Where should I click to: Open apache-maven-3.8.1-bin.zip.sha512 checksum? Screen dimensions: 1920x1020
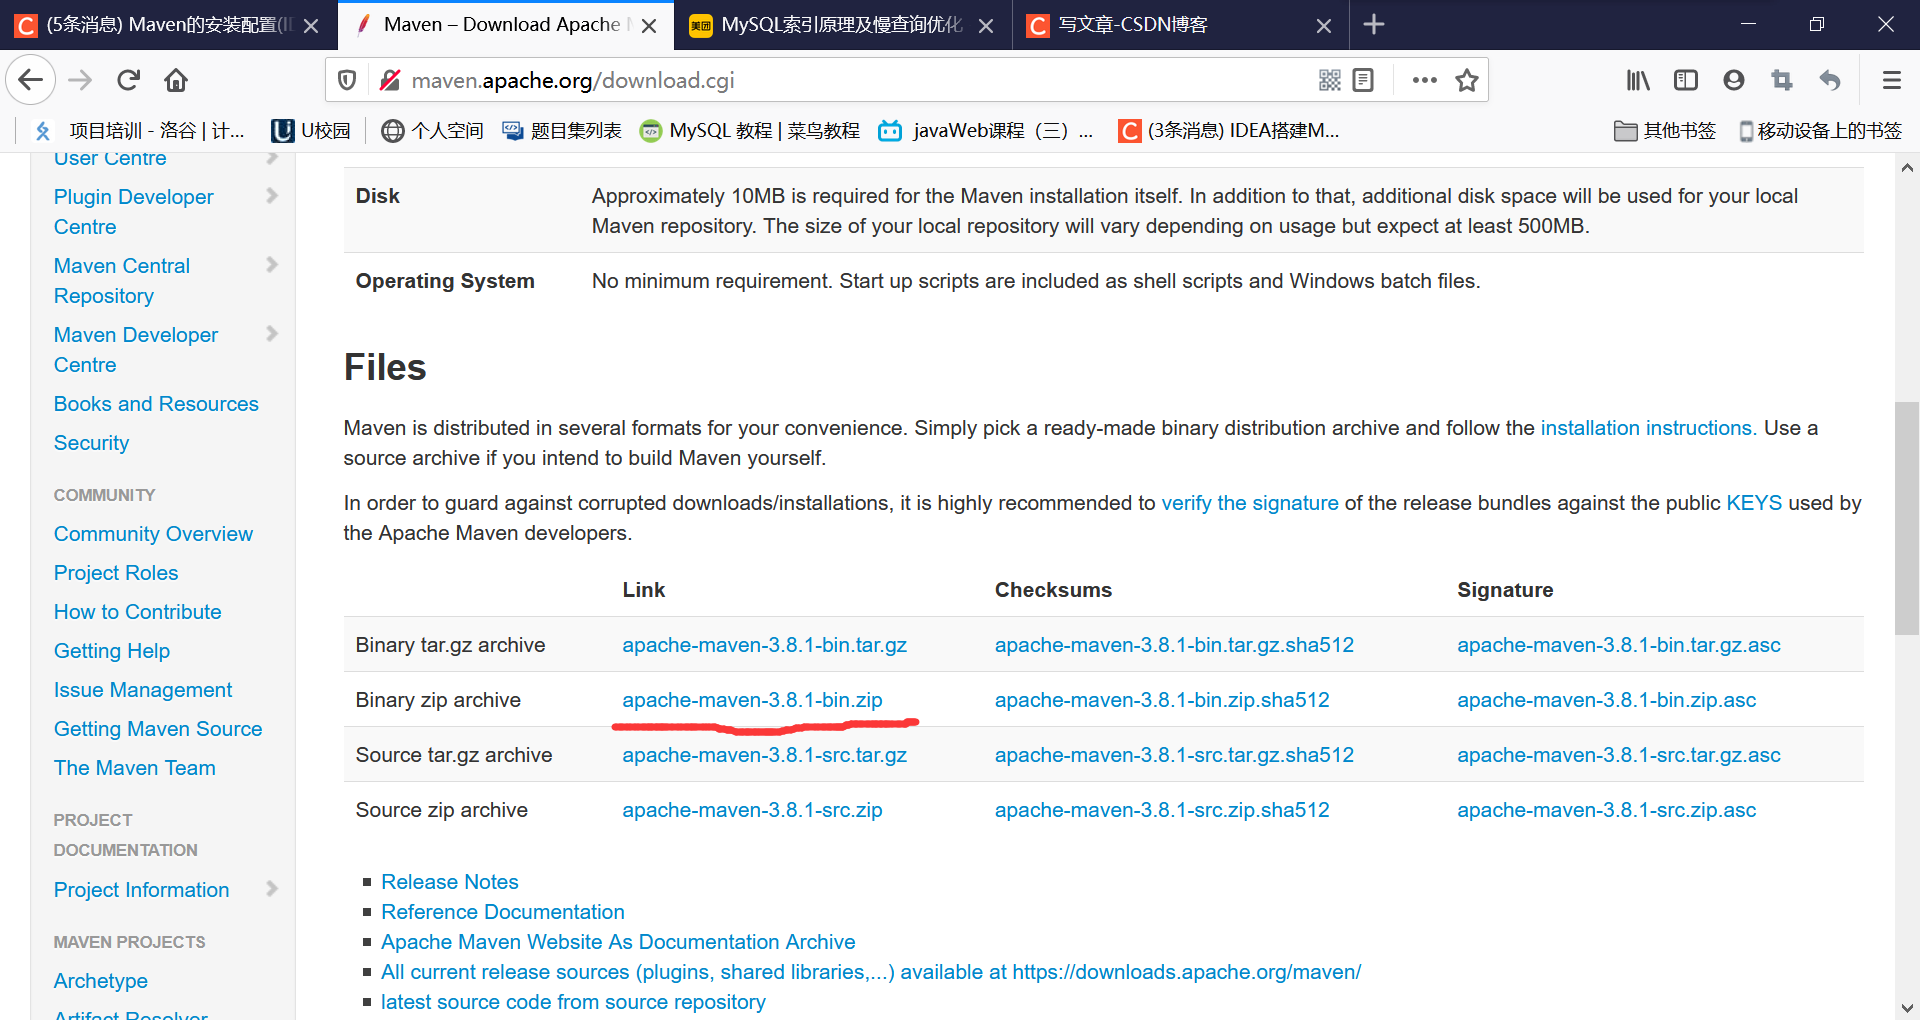pyautogui.click(x=1162, y=700)
